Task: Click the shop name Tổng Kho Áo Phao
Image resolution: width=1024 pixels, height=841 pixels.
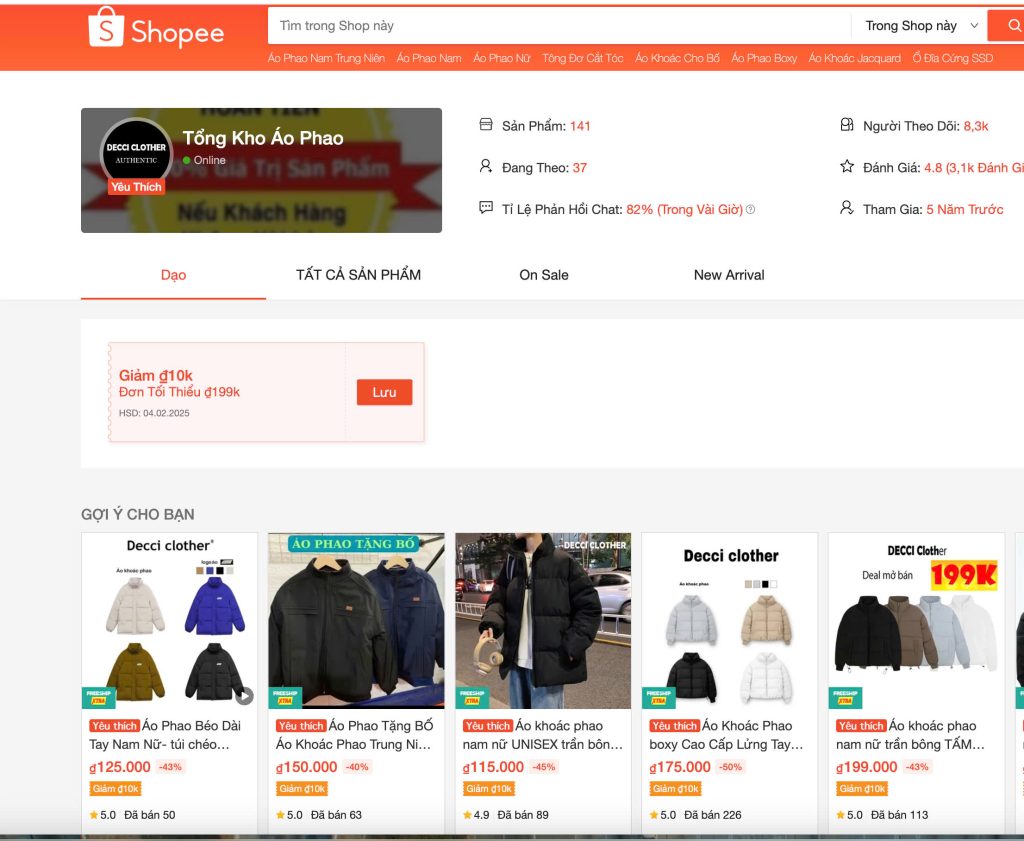Action: [263, 138]
